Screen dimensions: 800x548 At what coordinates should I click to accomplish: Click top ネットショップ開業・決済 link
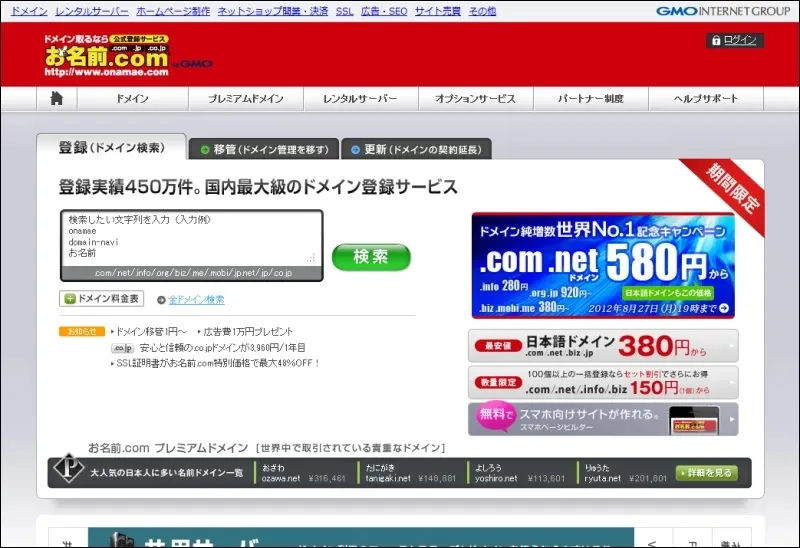(273, 11)
